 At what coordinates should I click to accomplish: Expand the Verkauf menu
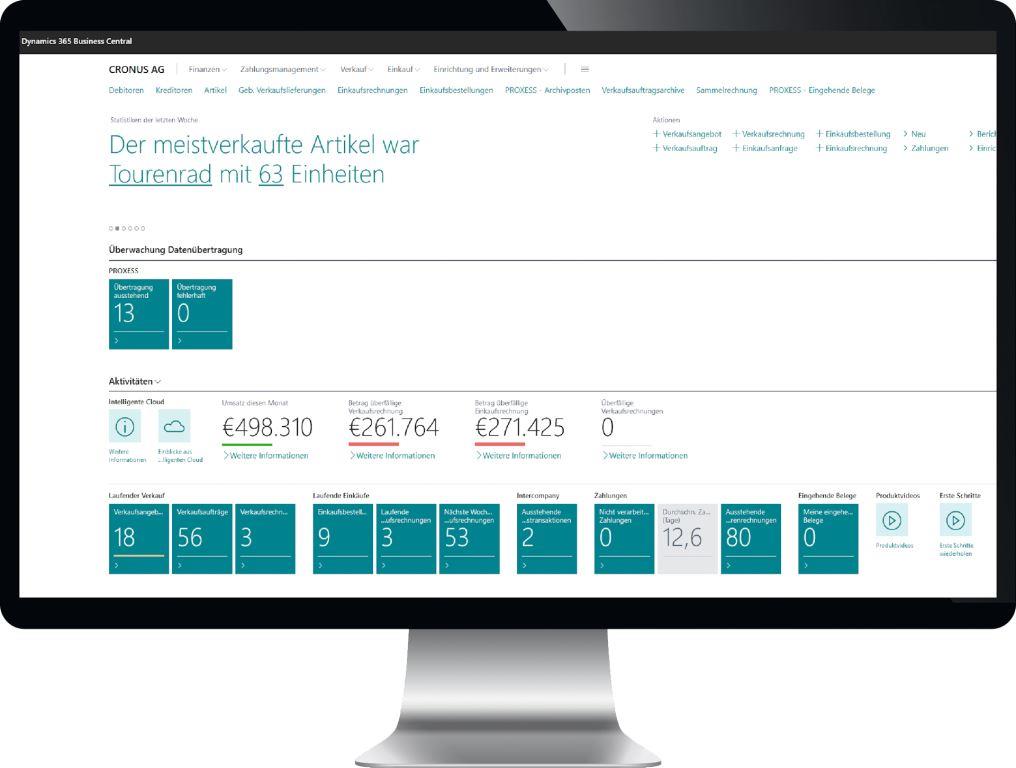(x=356, y=69)
